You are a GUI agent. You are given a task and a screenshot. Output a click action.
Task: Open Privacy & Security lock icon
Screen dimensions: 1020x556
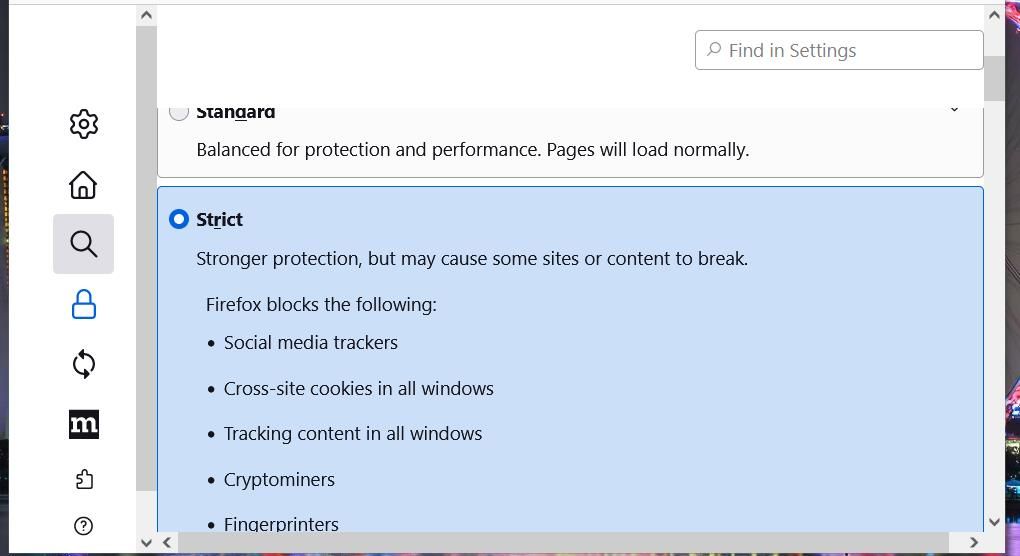tap(84, 304)
